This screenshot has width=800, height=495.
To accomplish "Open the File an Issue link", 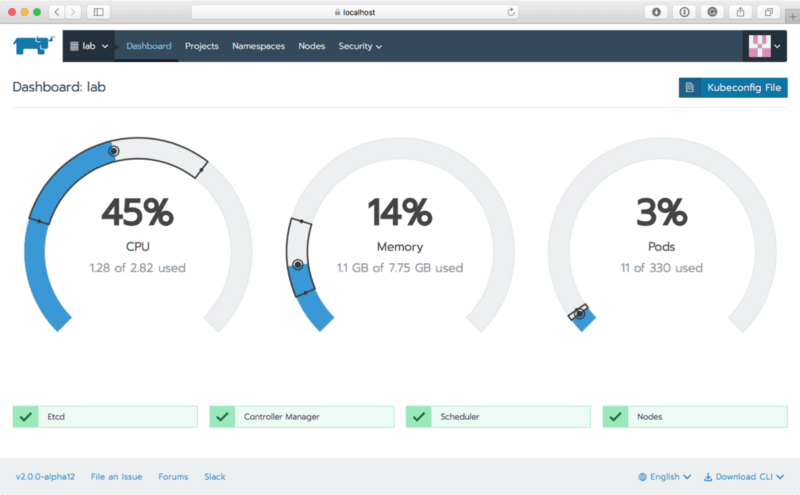I will coord(118,477).
